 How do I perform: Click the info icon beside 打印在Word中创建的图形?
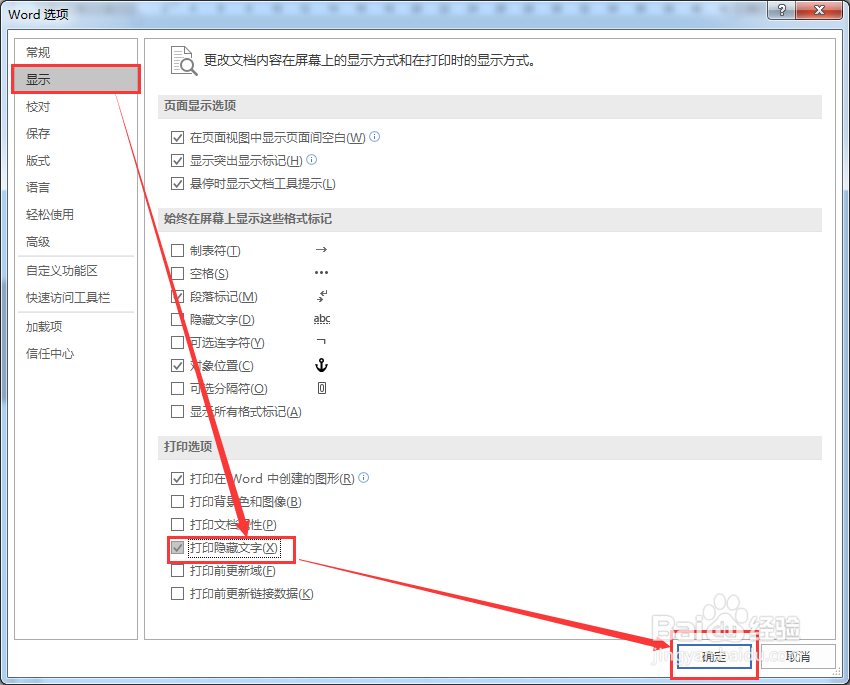click(362, 478)
